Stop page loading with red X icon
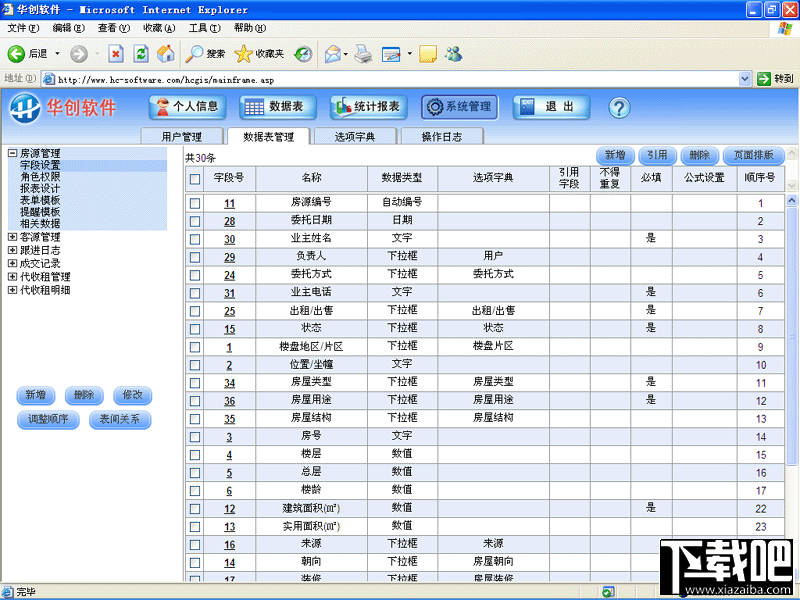Screen dimensions: 800x600 coord(116,54)
